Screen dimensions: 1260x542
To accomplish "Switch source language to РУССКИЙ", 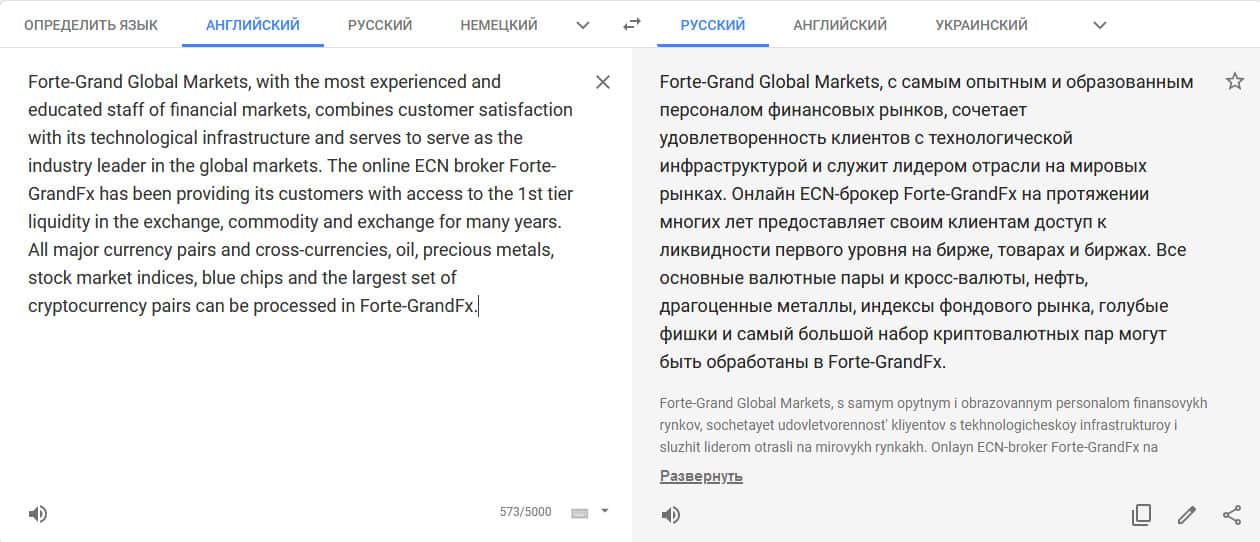I will 381,25.
